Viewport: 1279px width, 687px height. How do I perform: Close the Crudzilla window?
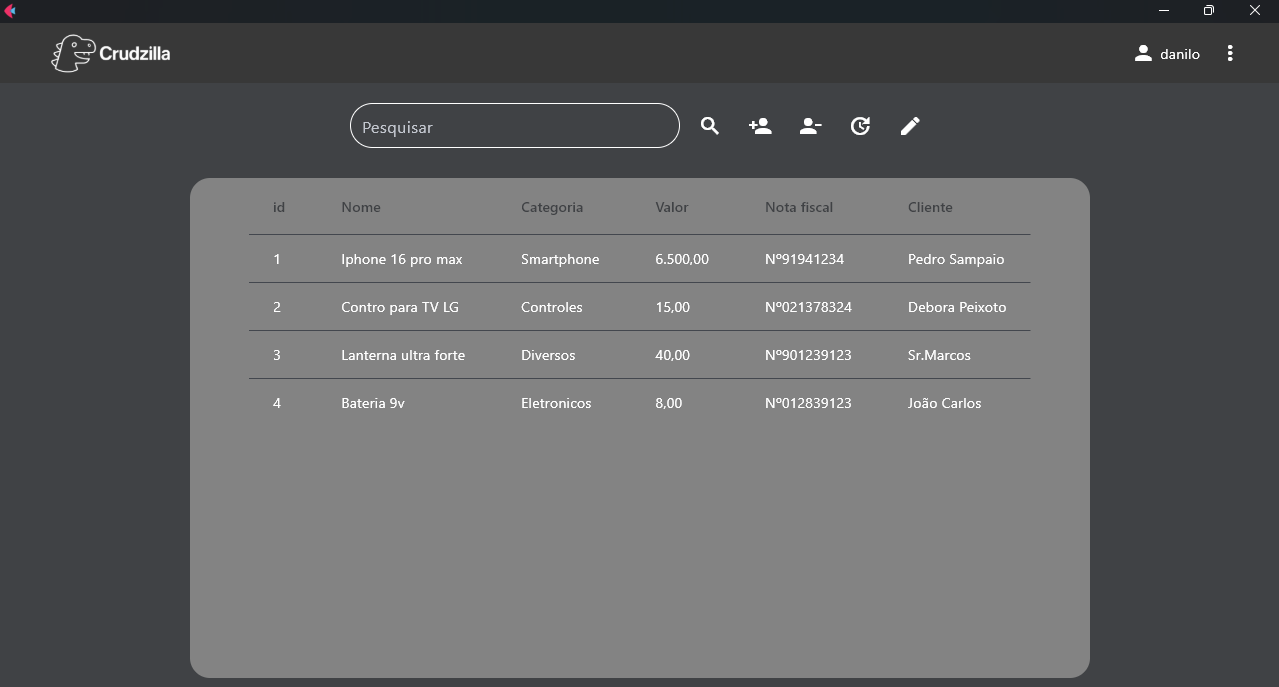click(x=1255, y=11)
